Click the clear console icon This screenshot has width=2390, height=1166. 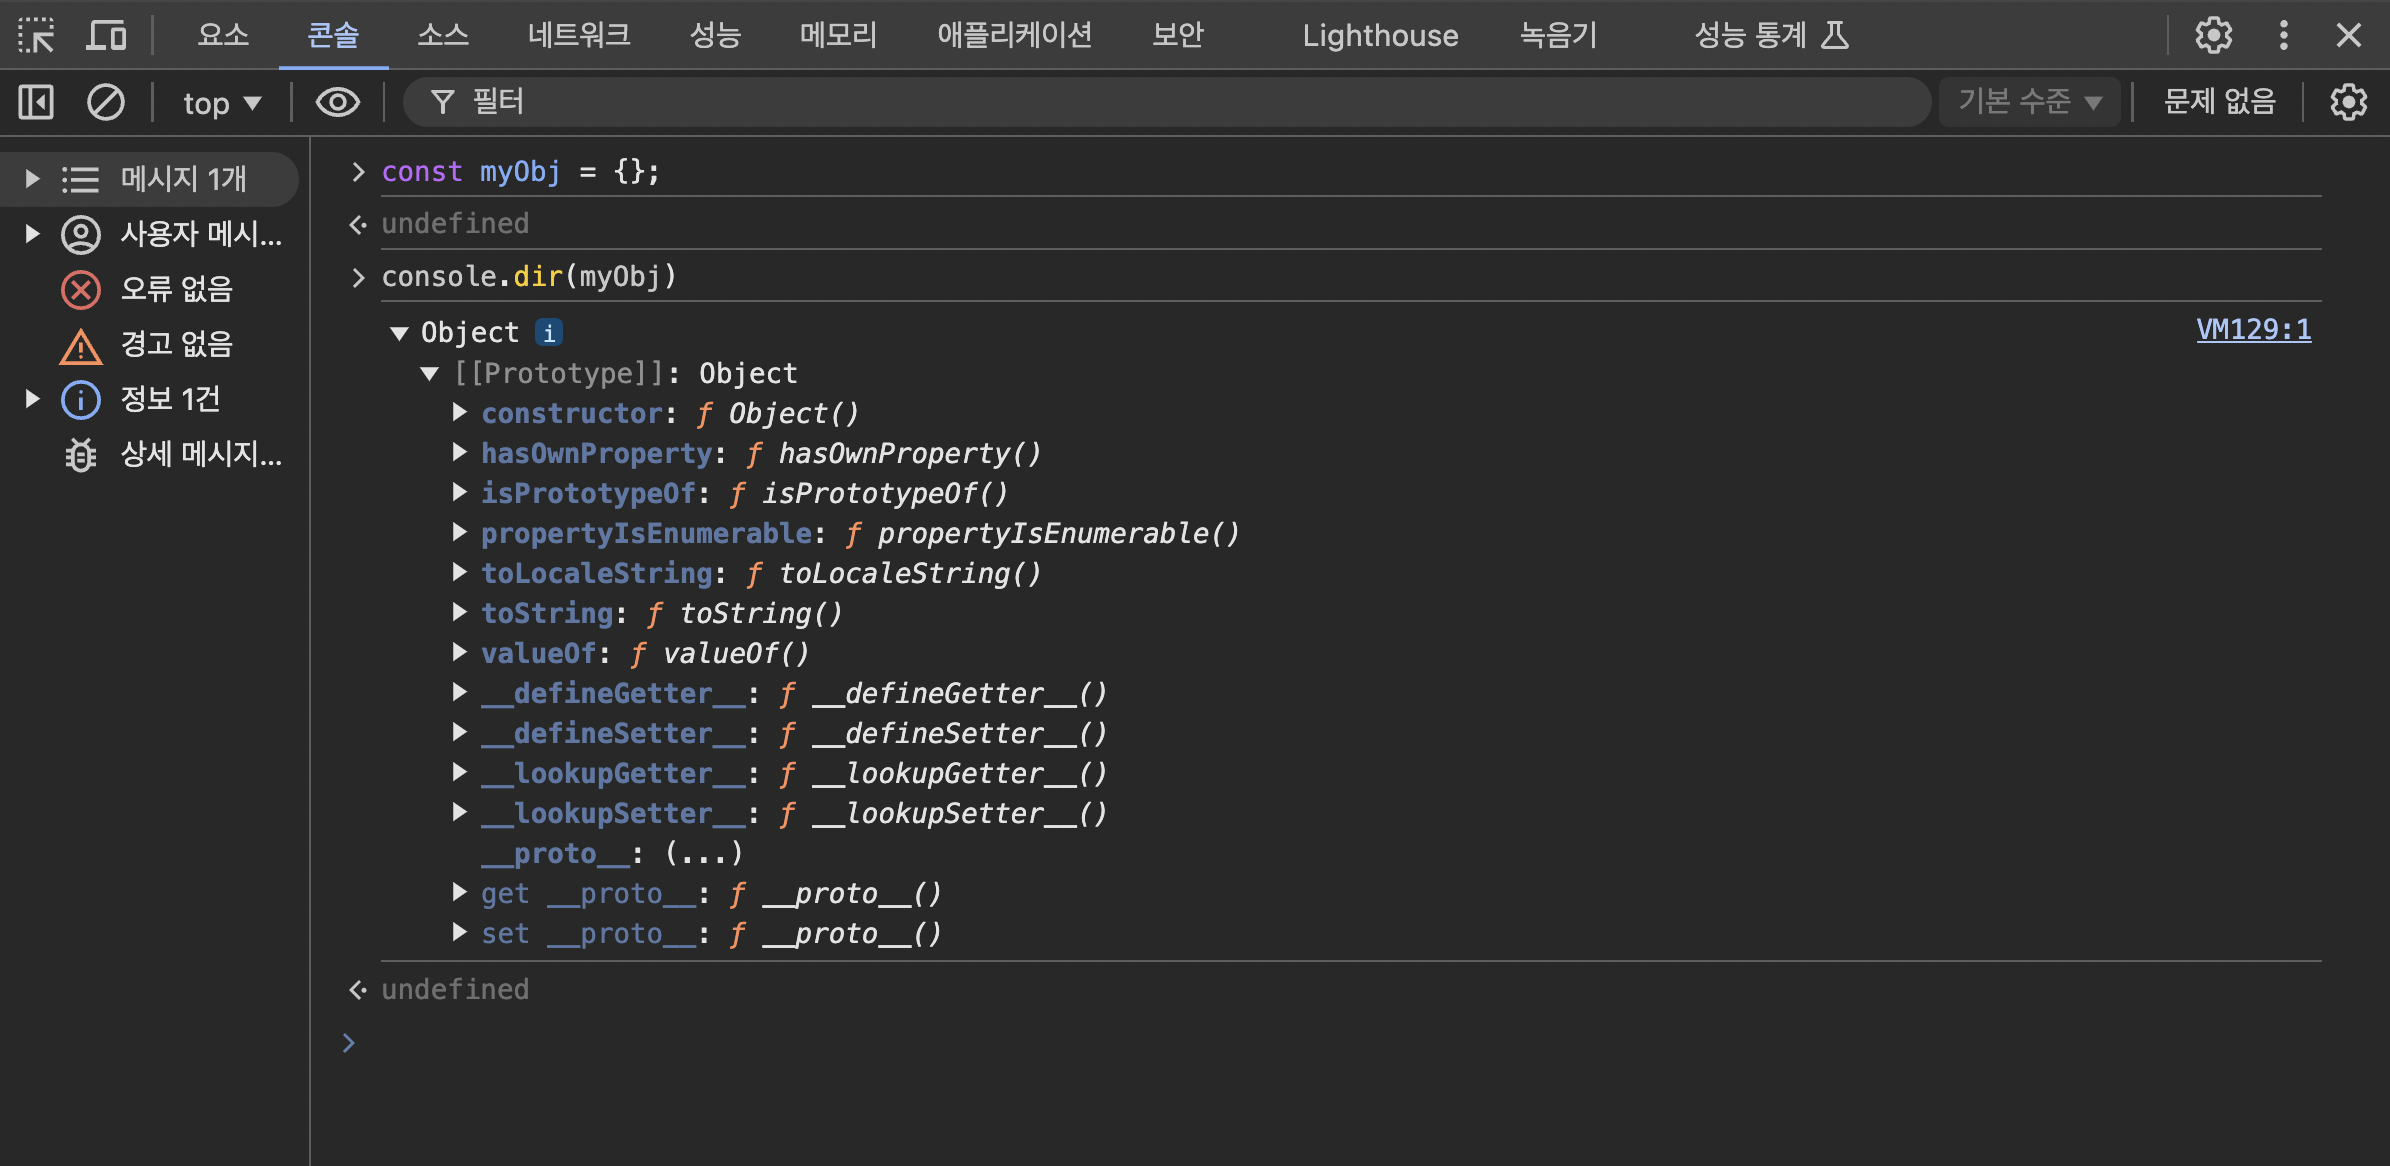click(x=105, y=102)
